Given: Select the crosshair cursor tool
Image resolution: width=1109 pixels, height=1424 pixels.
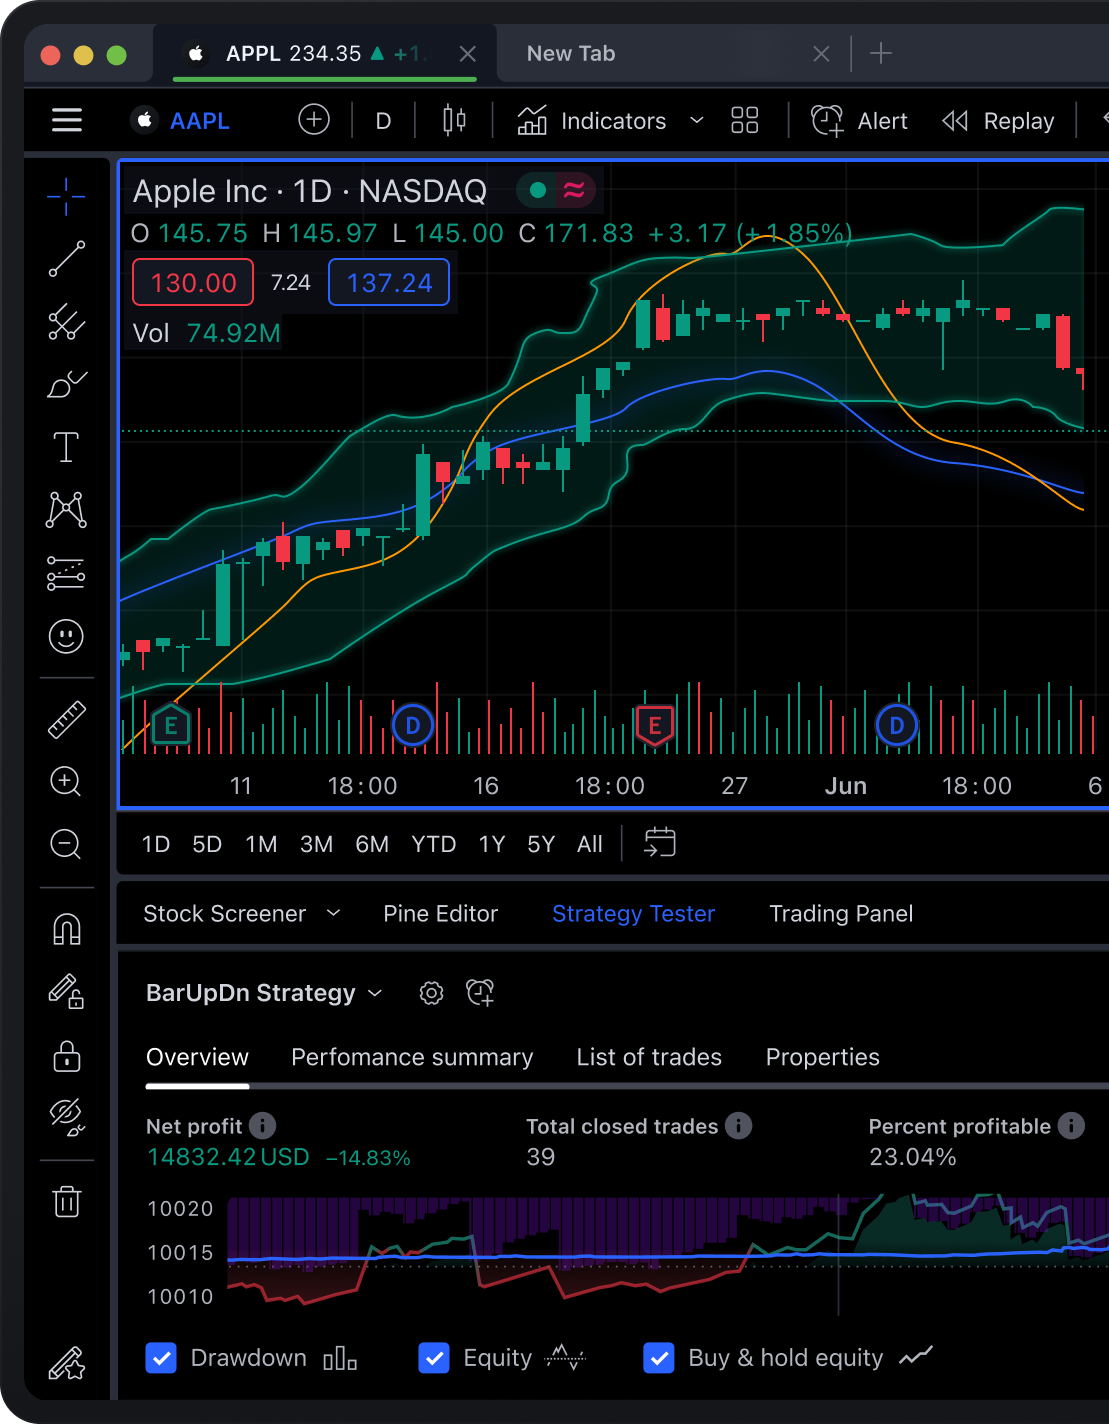Looking at the screenshot, I should click(x=66, y=196).
